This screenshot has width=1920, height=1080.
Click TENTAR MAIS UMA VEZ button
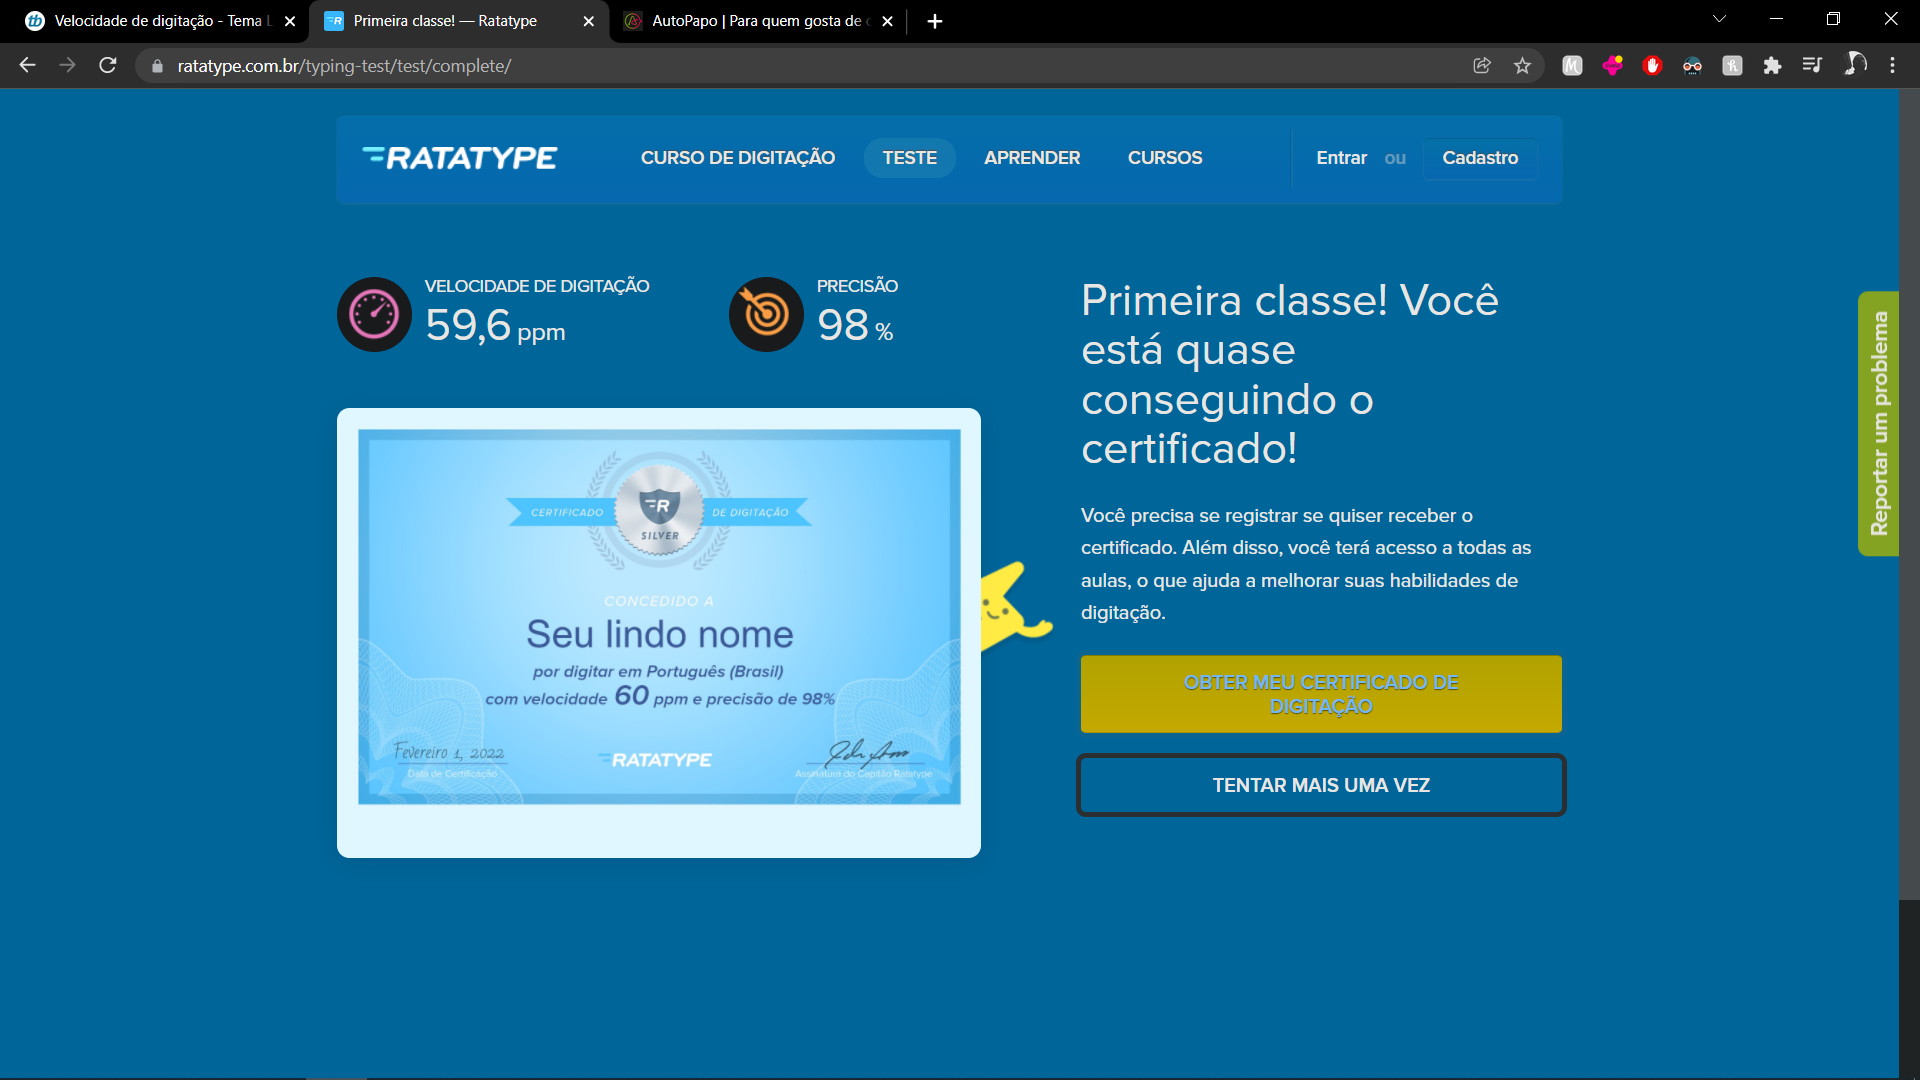click(1320, 783)
